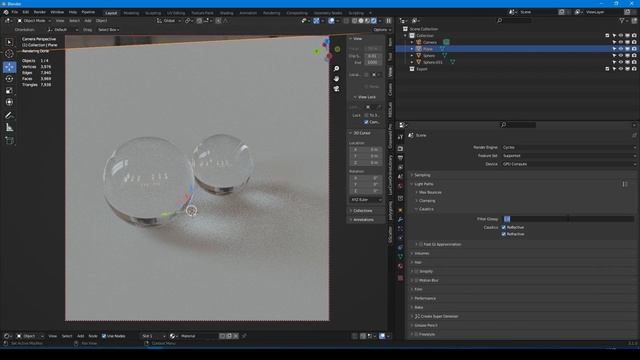Expand the Performance panel
This screenshot has height=360, width=640.
(x=425, y=298)
